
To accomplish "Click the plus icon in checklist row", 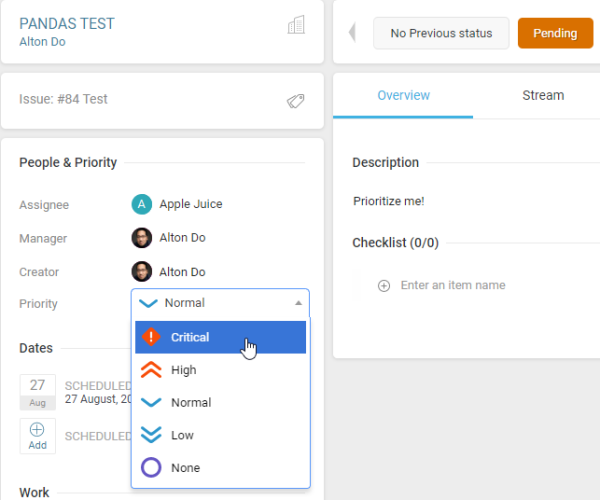I will (384, 286).
